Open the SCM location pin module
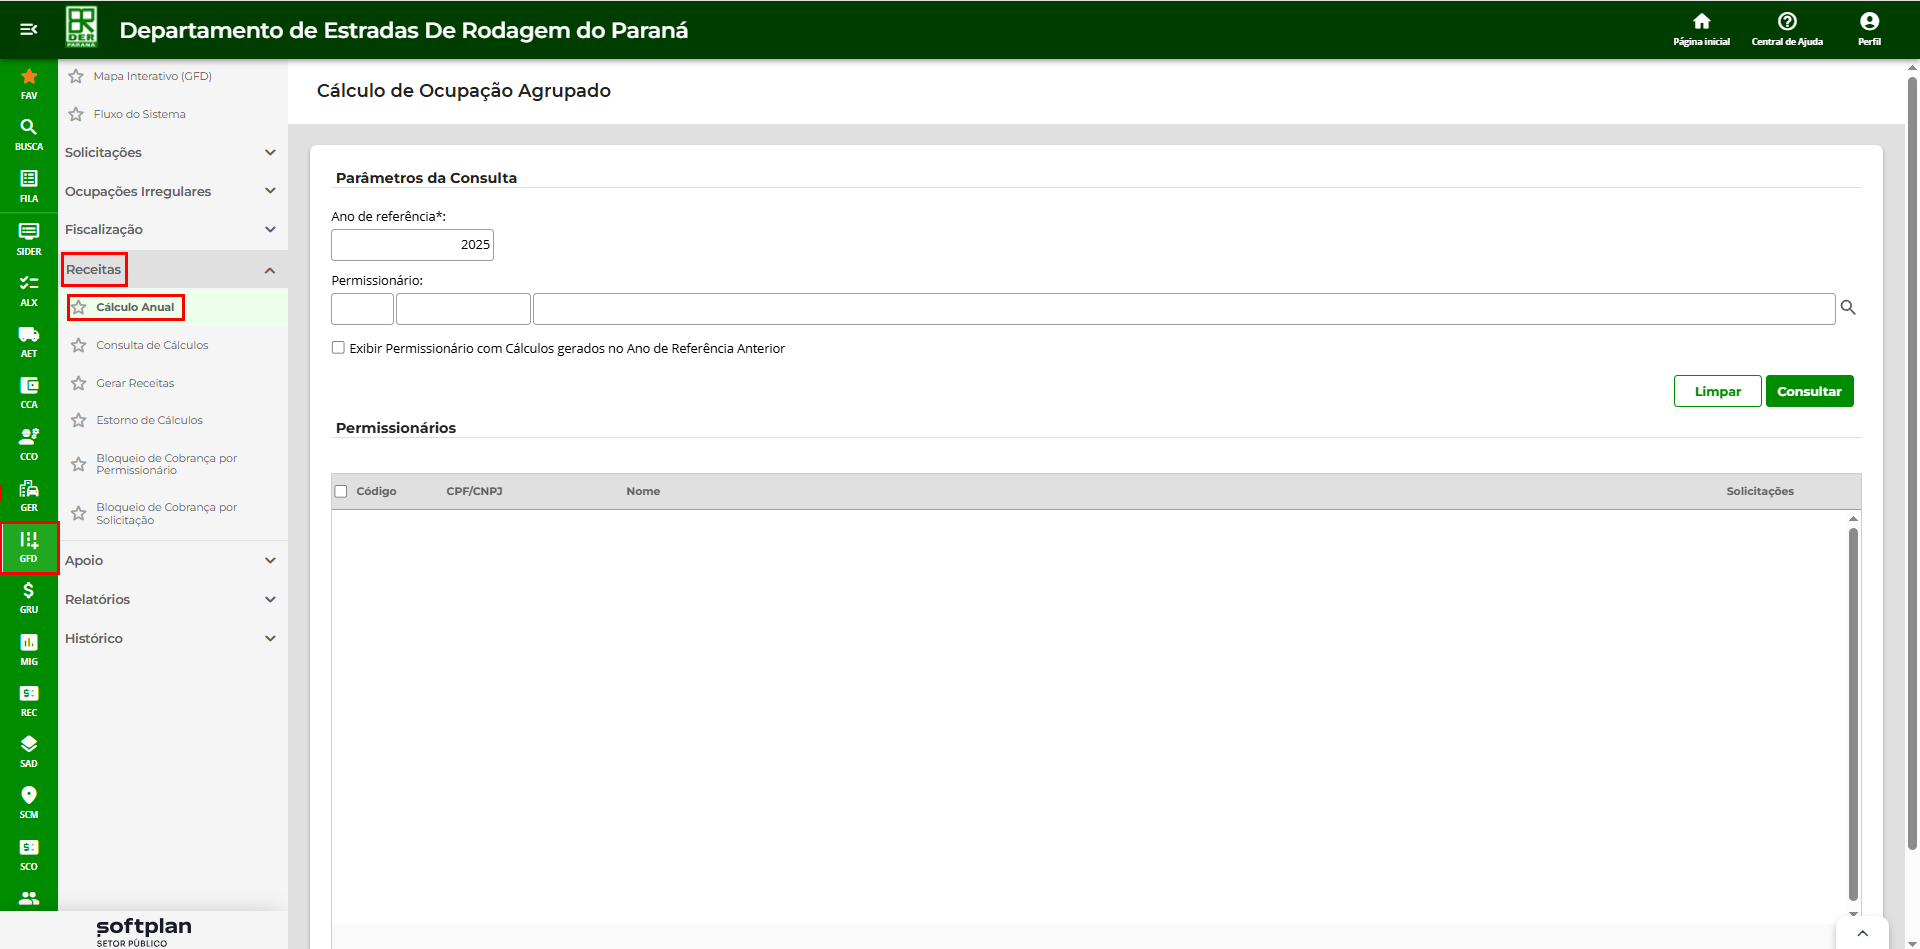This screenshot has height=949, width=1920. (29, 802)
